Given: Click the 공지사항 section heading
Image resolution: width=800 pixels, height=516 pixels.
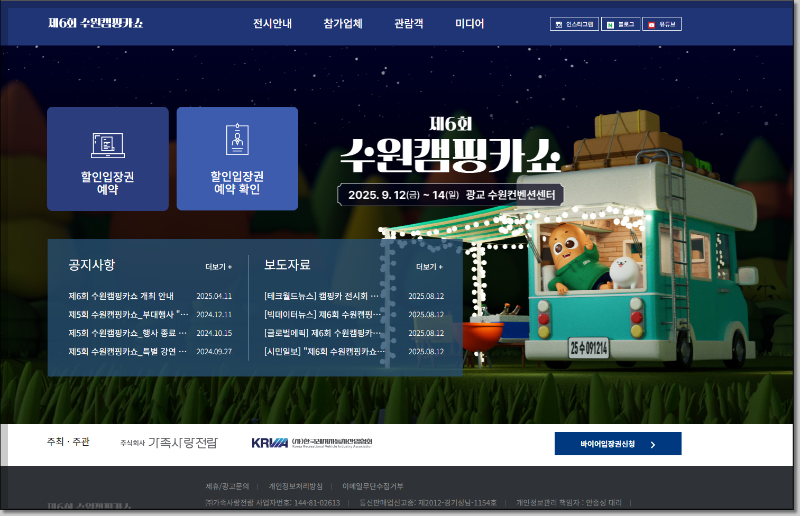Looking at the screenshot, I should tap(92, 265).
